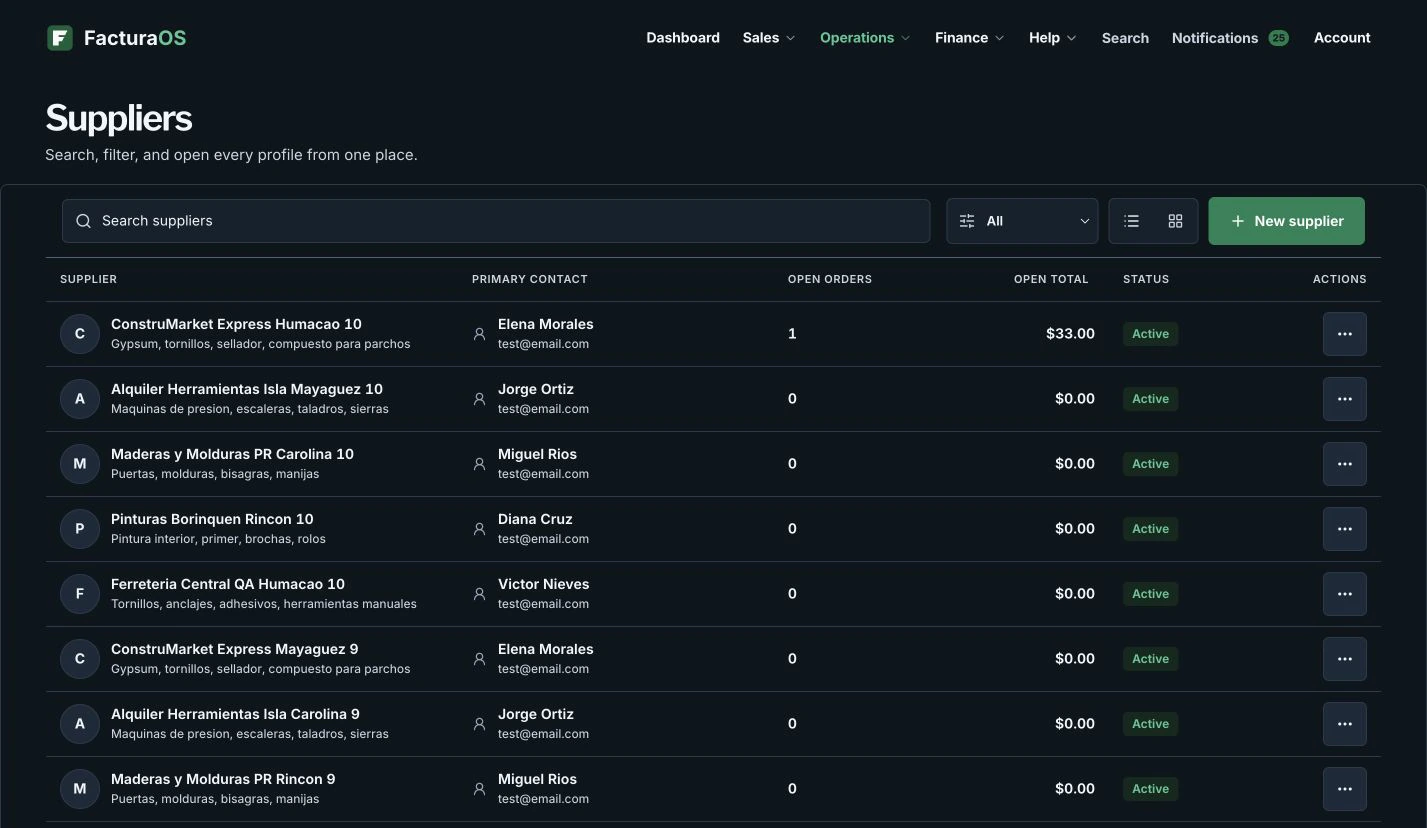The width and height of the screenshot is (1427, 828).
Task: Open actions menu for Maderas y Molduras PR Rincon 9
Action: pyautogui.click(x=1344, y=789)
